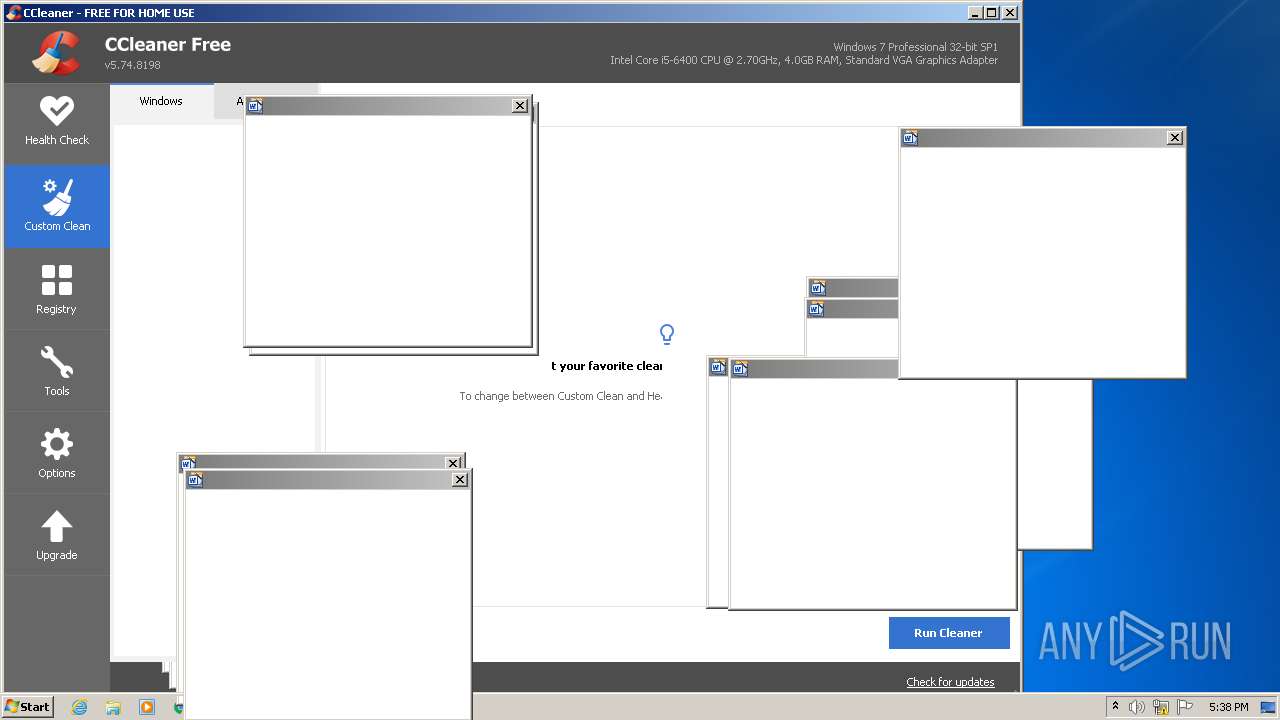Click the title bar of the top-center window
The image size is (1280, 720).
[388, 106]
